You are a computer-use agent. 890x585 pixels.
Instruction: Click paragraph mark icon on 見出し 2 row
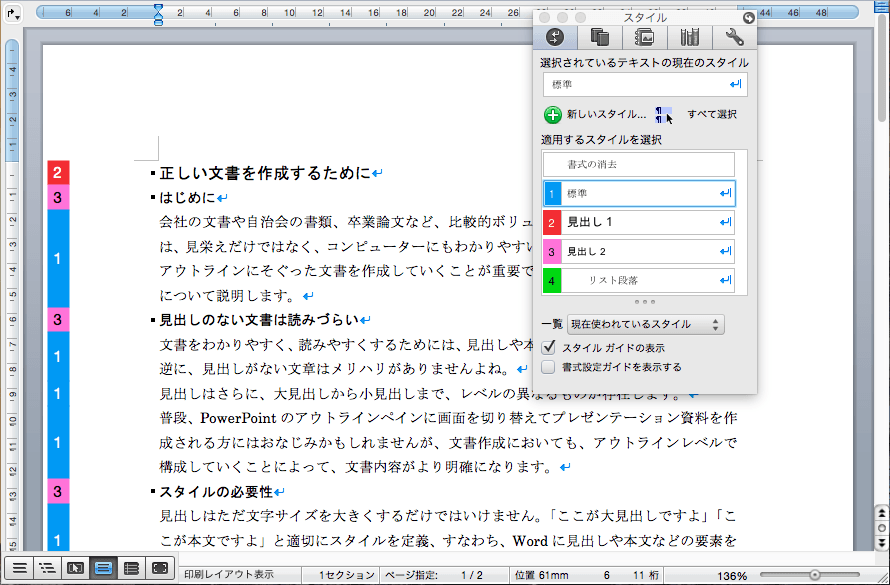725,251
